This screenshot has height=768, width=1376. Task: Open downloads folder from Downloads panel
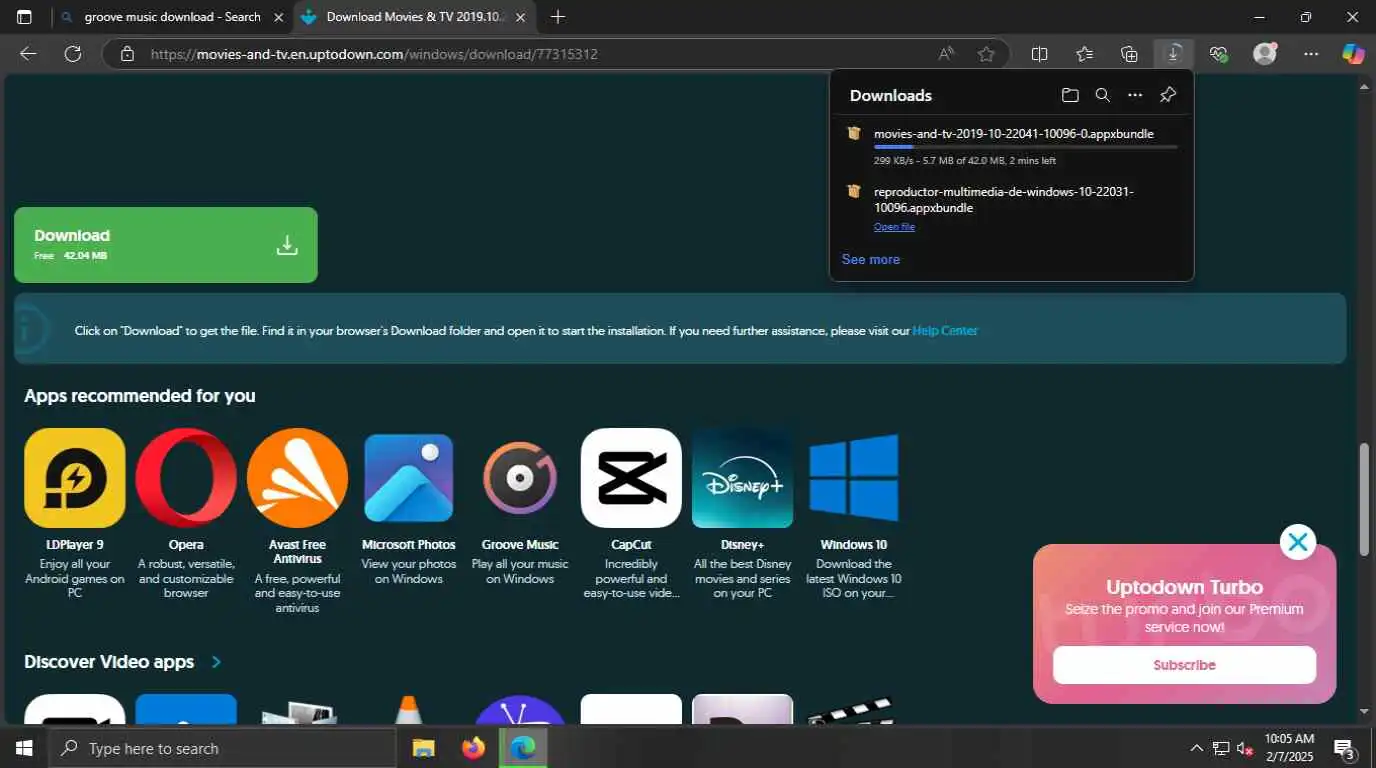1070,95
